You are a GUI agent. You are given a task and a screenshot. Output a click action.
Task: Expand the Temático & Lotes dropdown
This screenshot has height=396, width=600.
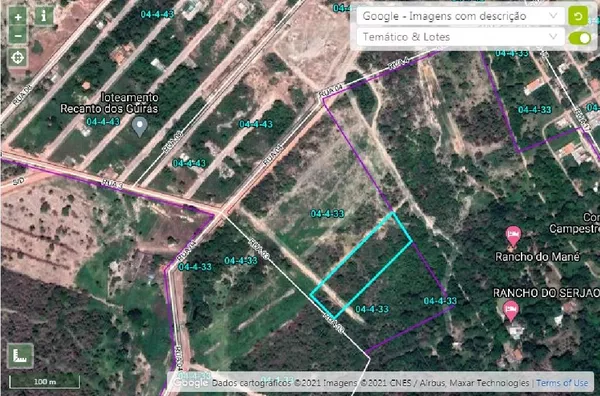(460, 37)
